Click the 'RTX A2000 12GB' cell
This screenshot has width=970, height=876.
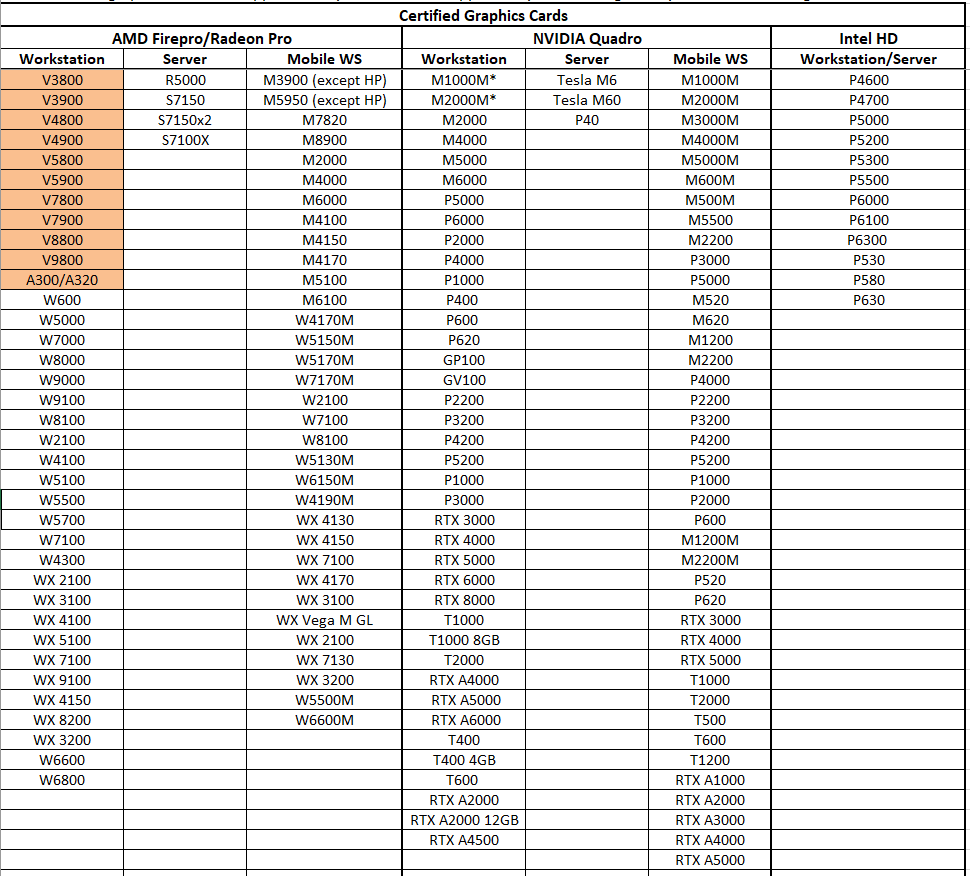[x=464, y=820]
